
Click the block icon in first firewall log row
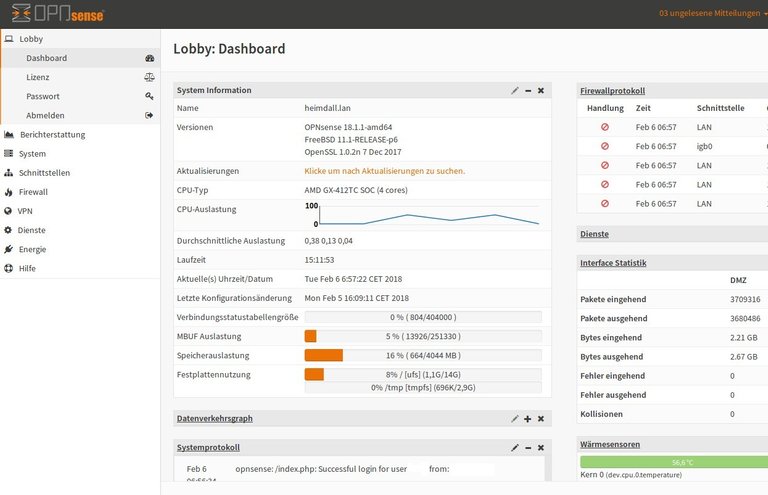pos(605,127)
